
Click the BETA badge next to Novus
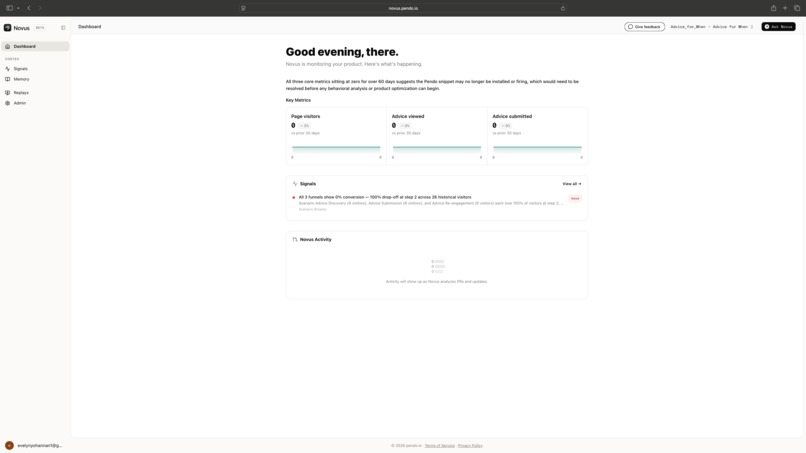[40, 28]
